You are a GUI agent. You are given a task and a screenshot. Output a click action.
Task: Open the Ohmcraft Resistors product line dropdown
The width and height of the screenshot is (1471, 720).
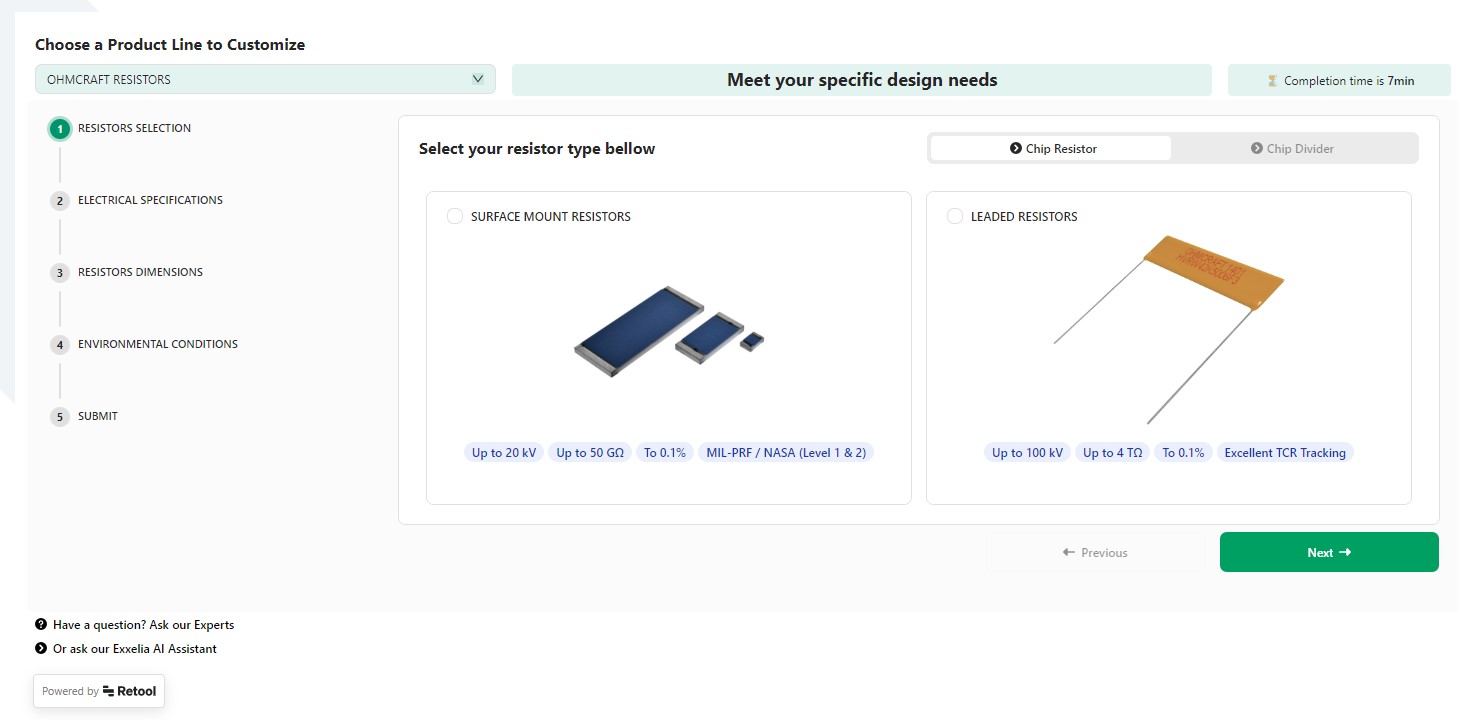[265, 79]
